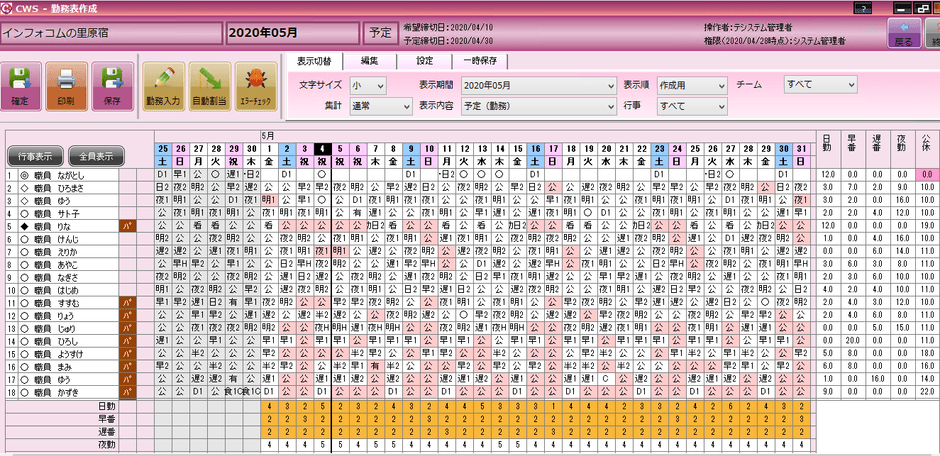Click the 行事表示 button
The image size is (940, 456).
pyautogui.click(x=35, y=155)
